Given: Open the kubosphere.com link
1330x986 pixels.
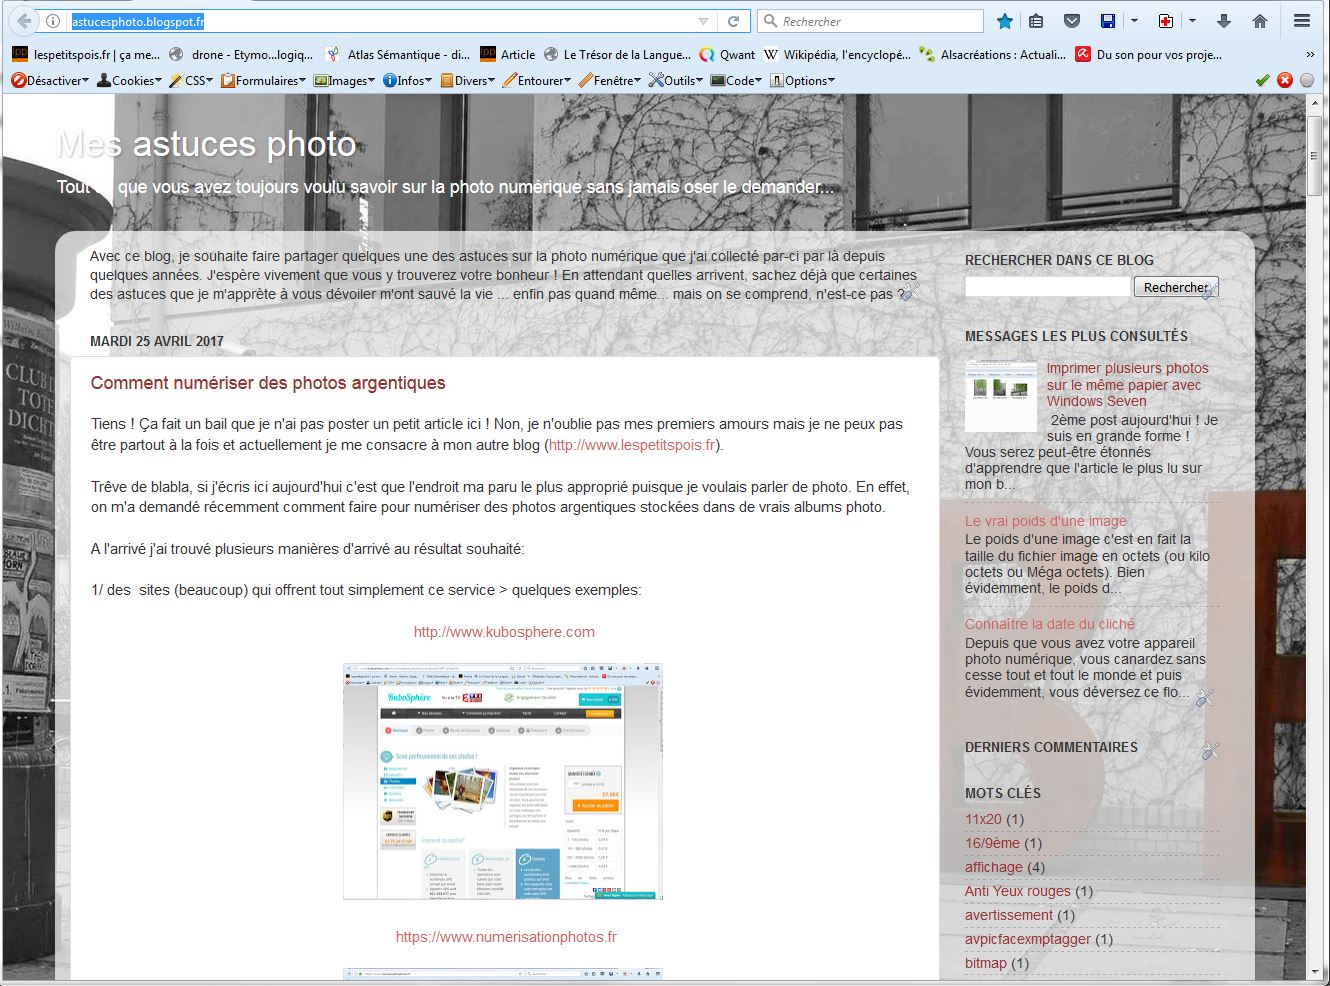Looking at the screenshot, I should click(x=504, y=632).
